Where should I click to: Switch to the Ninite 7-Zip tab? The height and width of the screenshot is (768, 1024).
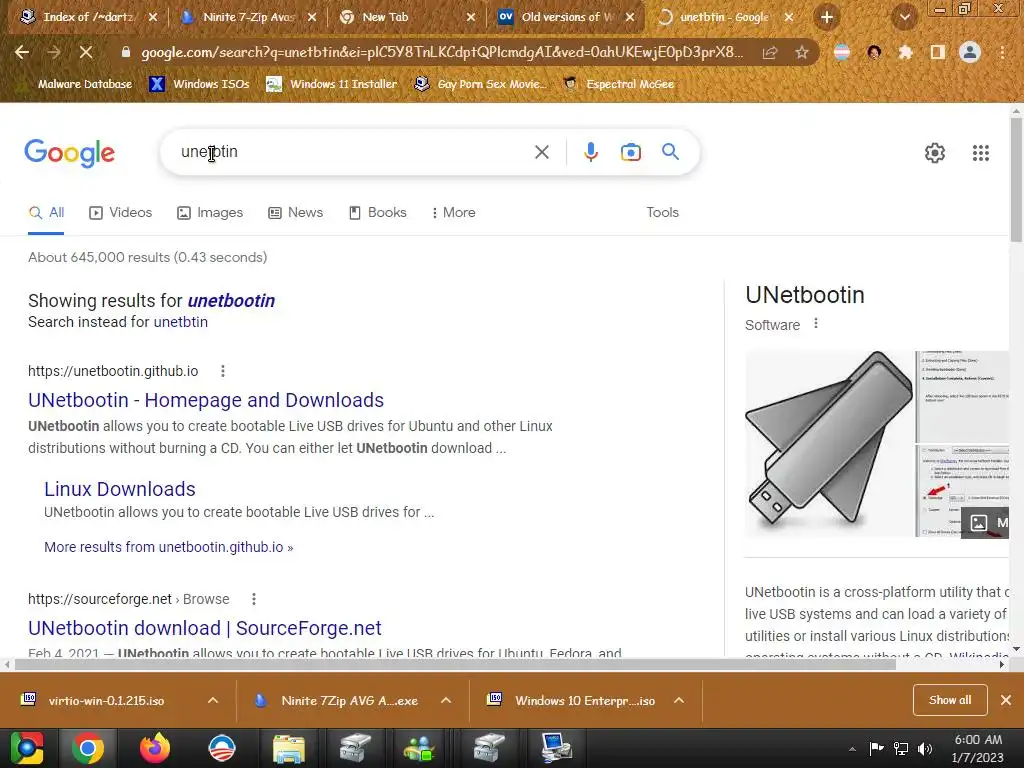coord(249,17)
